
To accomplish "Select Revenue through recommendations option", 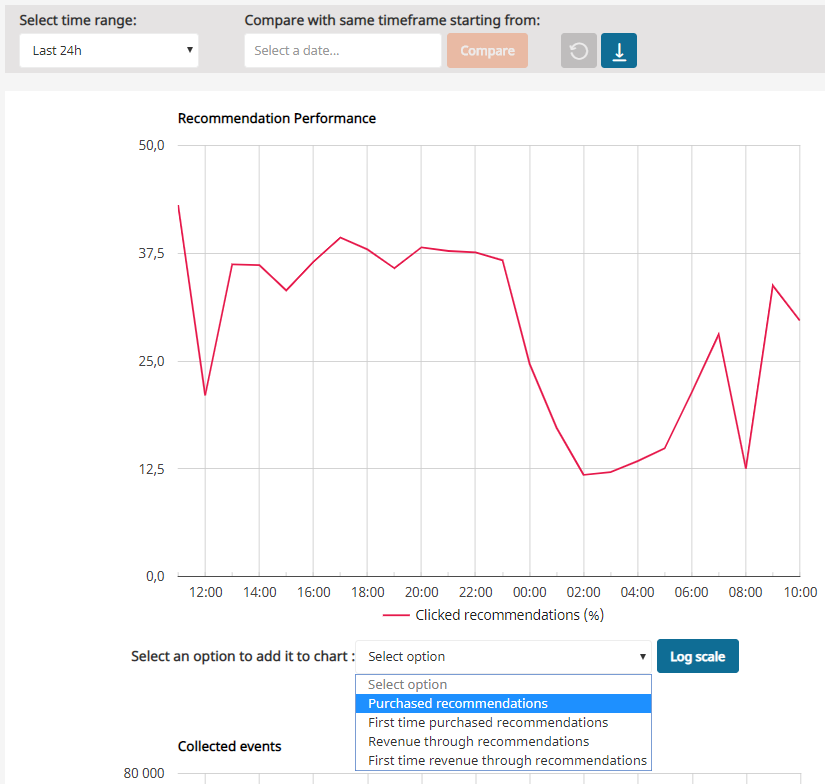I will [504, 741].
